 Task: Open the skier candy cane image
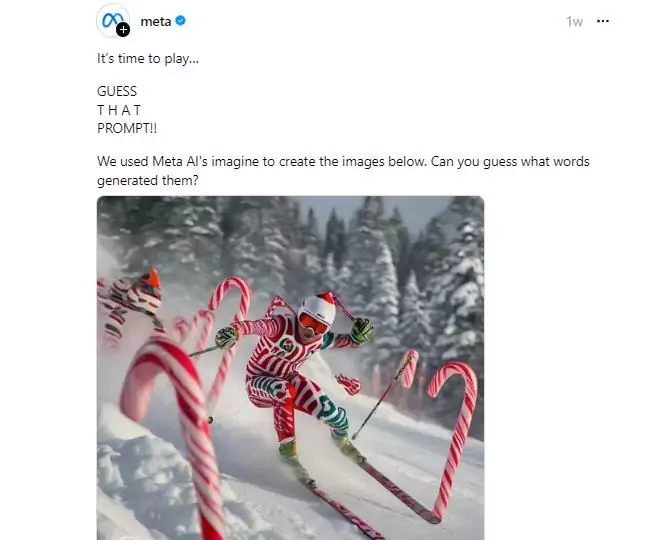coord(290,368)
